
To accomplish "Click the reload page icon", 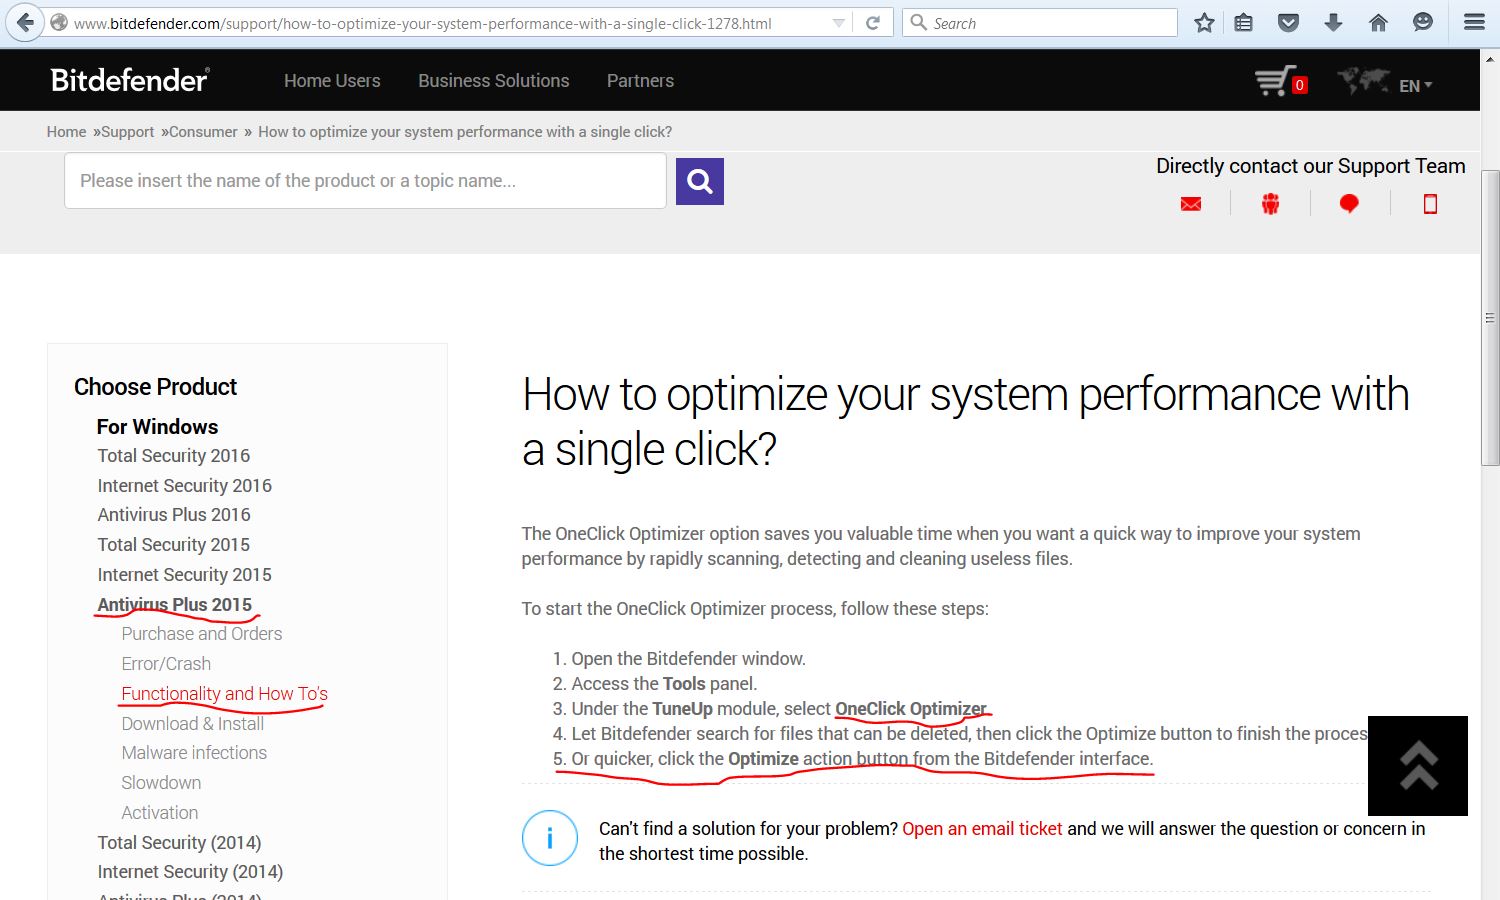I will [873, 23].
